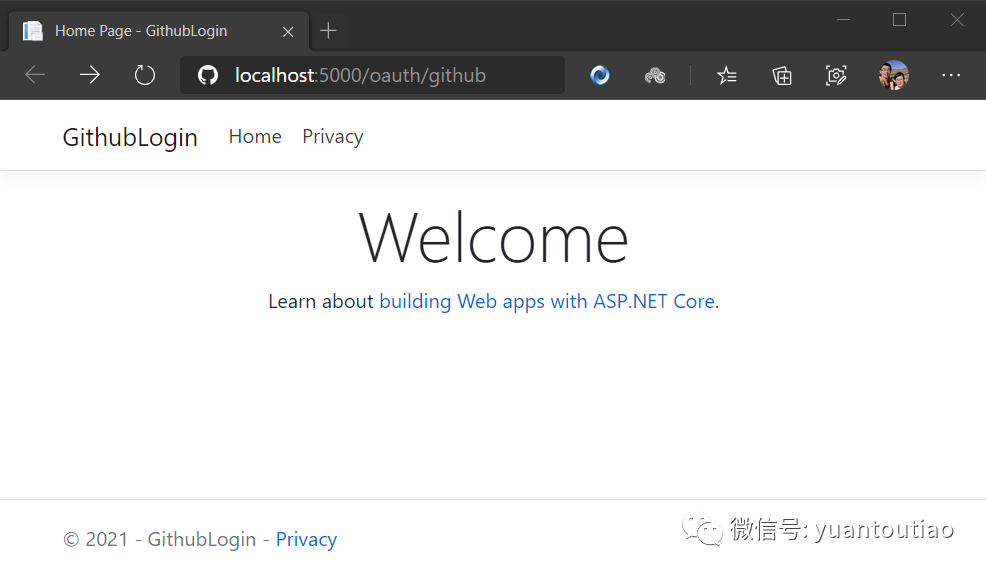Screen dimensions: 986x574
Task: Go forward with the forward arrow
Action: click(x=90, y=75)
